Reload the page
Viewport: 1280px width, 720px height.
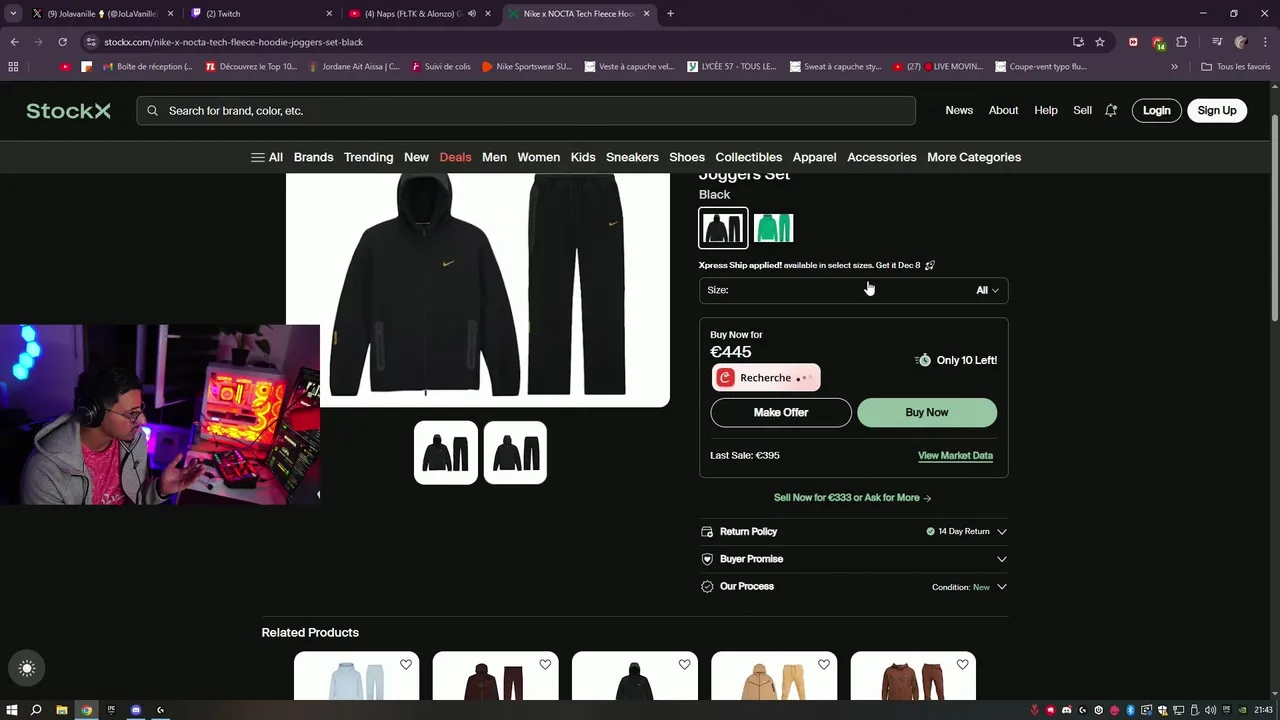coord(62,42)
